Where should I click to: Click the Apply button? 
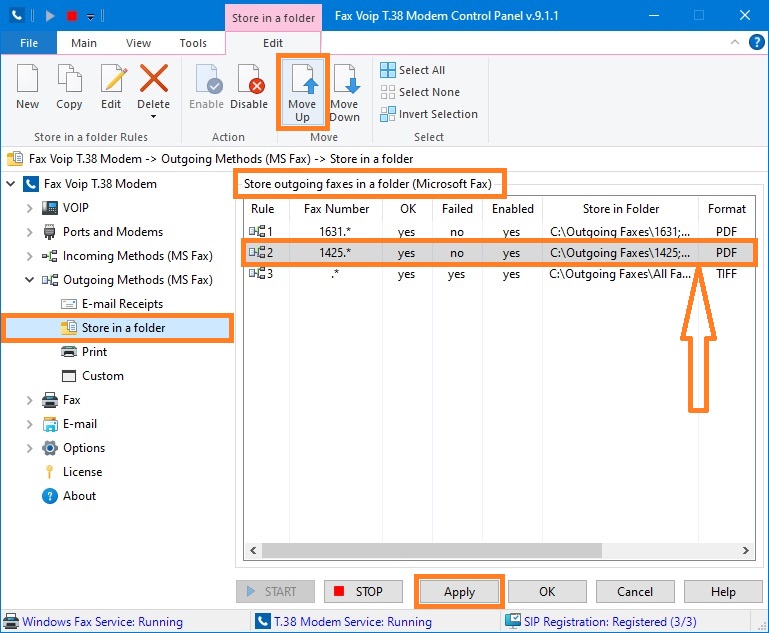pos(459,592)
